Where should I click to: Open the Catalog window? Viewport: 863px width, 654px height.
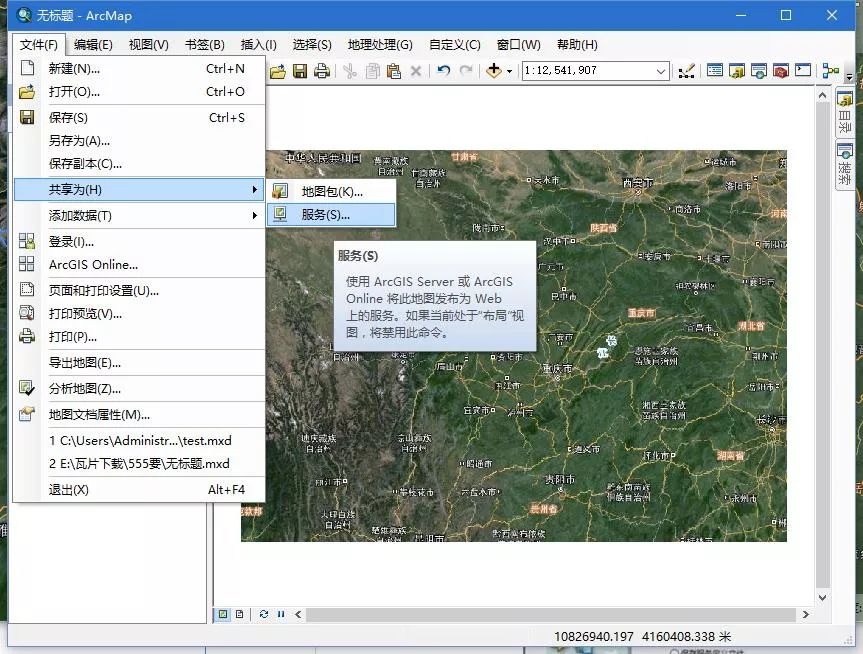coord(736,70)
